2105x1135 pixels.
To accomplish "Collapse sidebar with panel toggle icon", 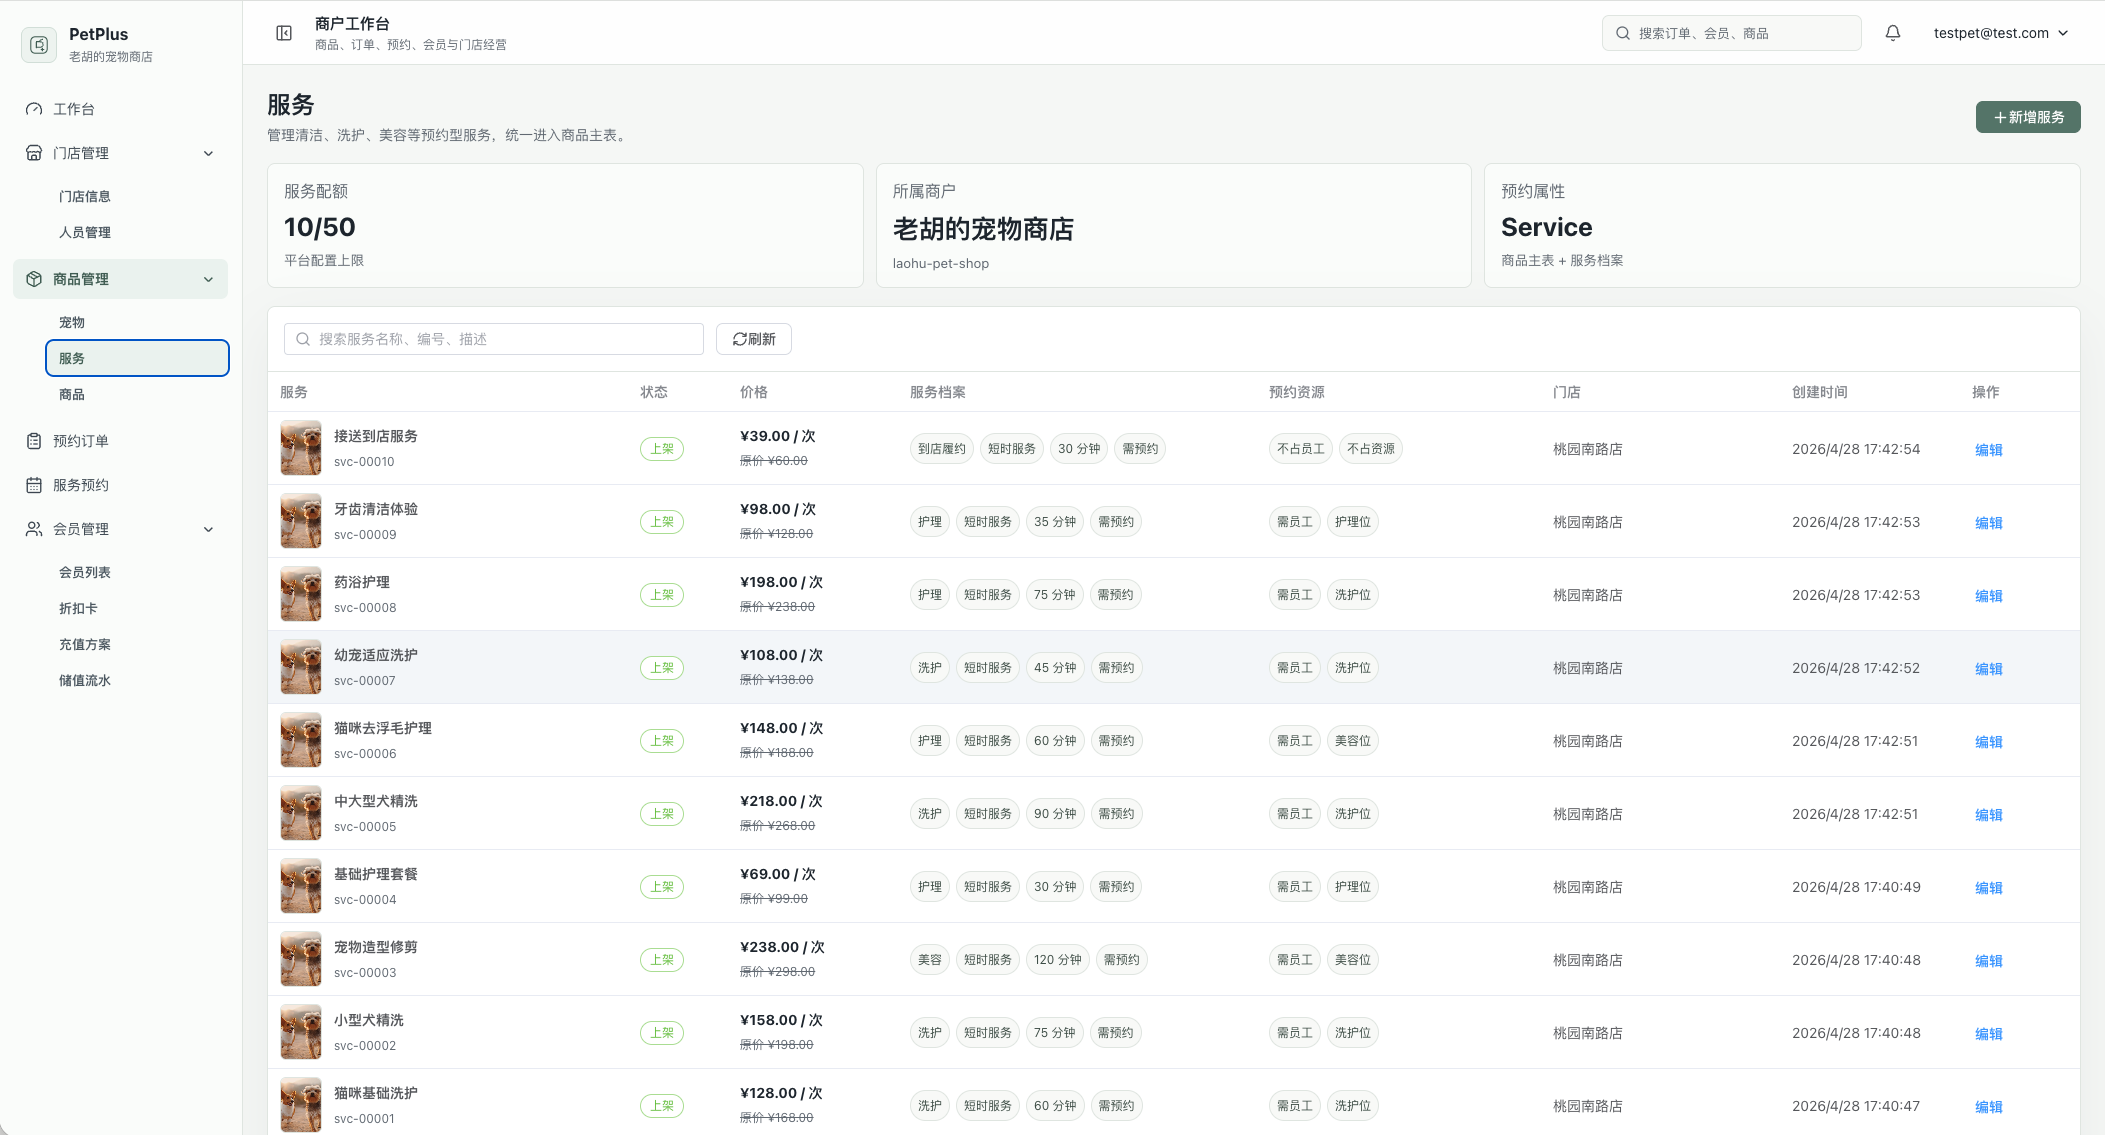I will coord(284,33).
